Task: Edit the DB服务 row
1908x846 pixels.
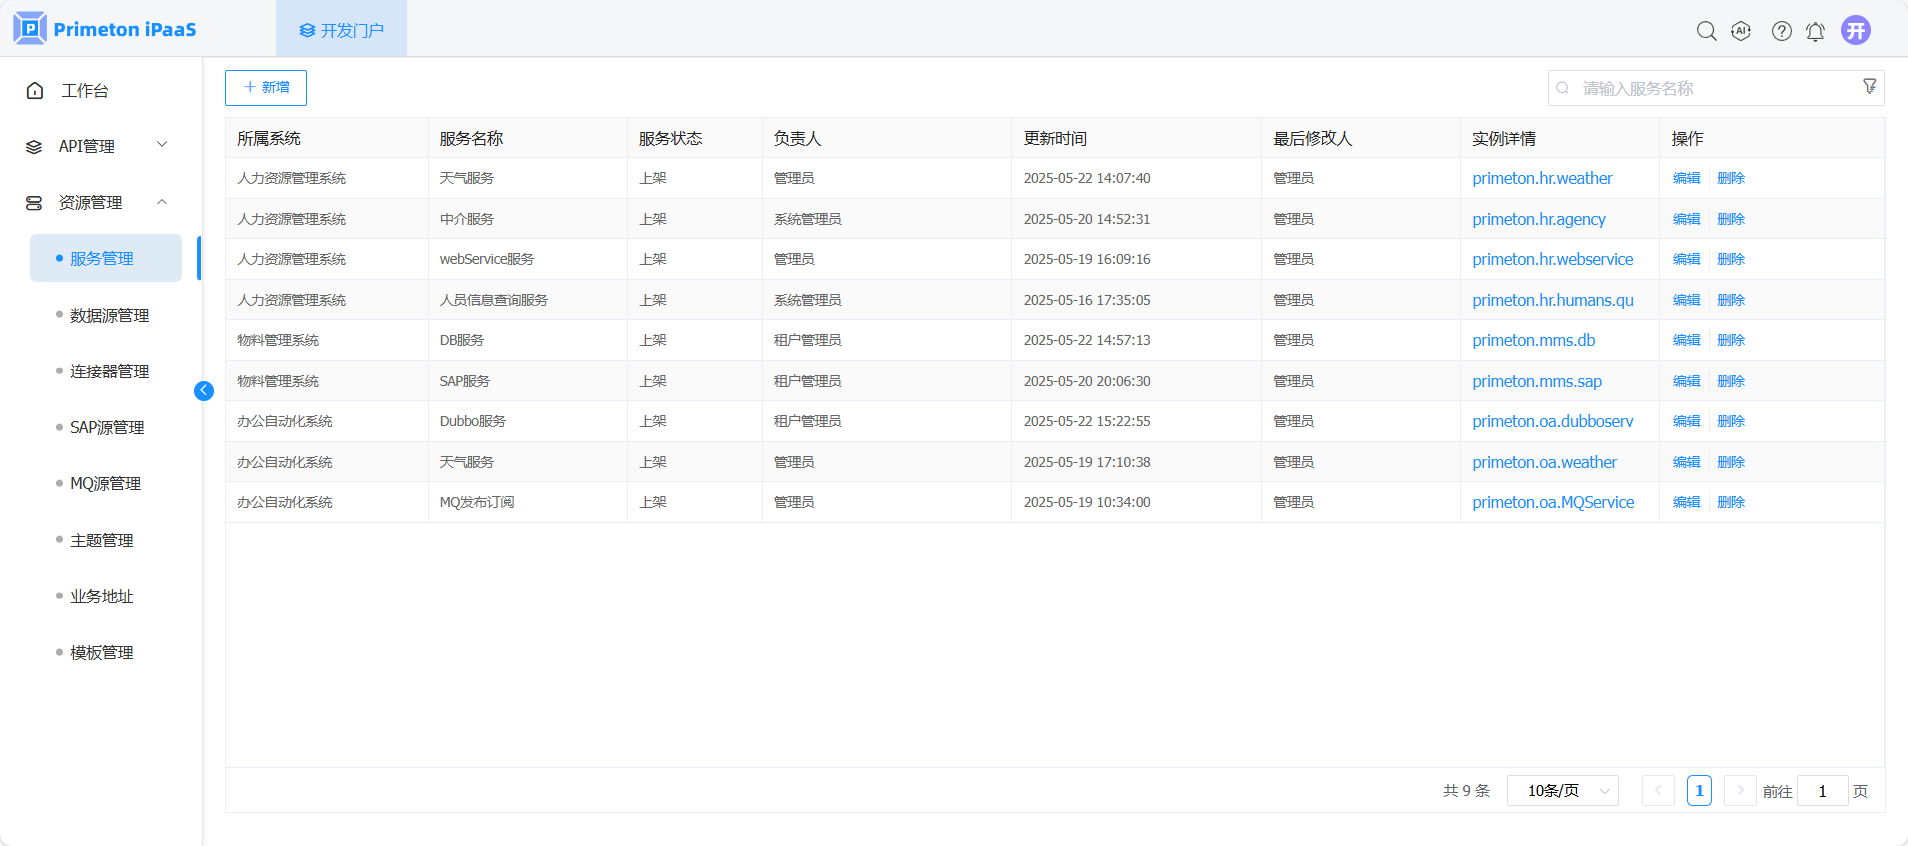Action: 1686,340
